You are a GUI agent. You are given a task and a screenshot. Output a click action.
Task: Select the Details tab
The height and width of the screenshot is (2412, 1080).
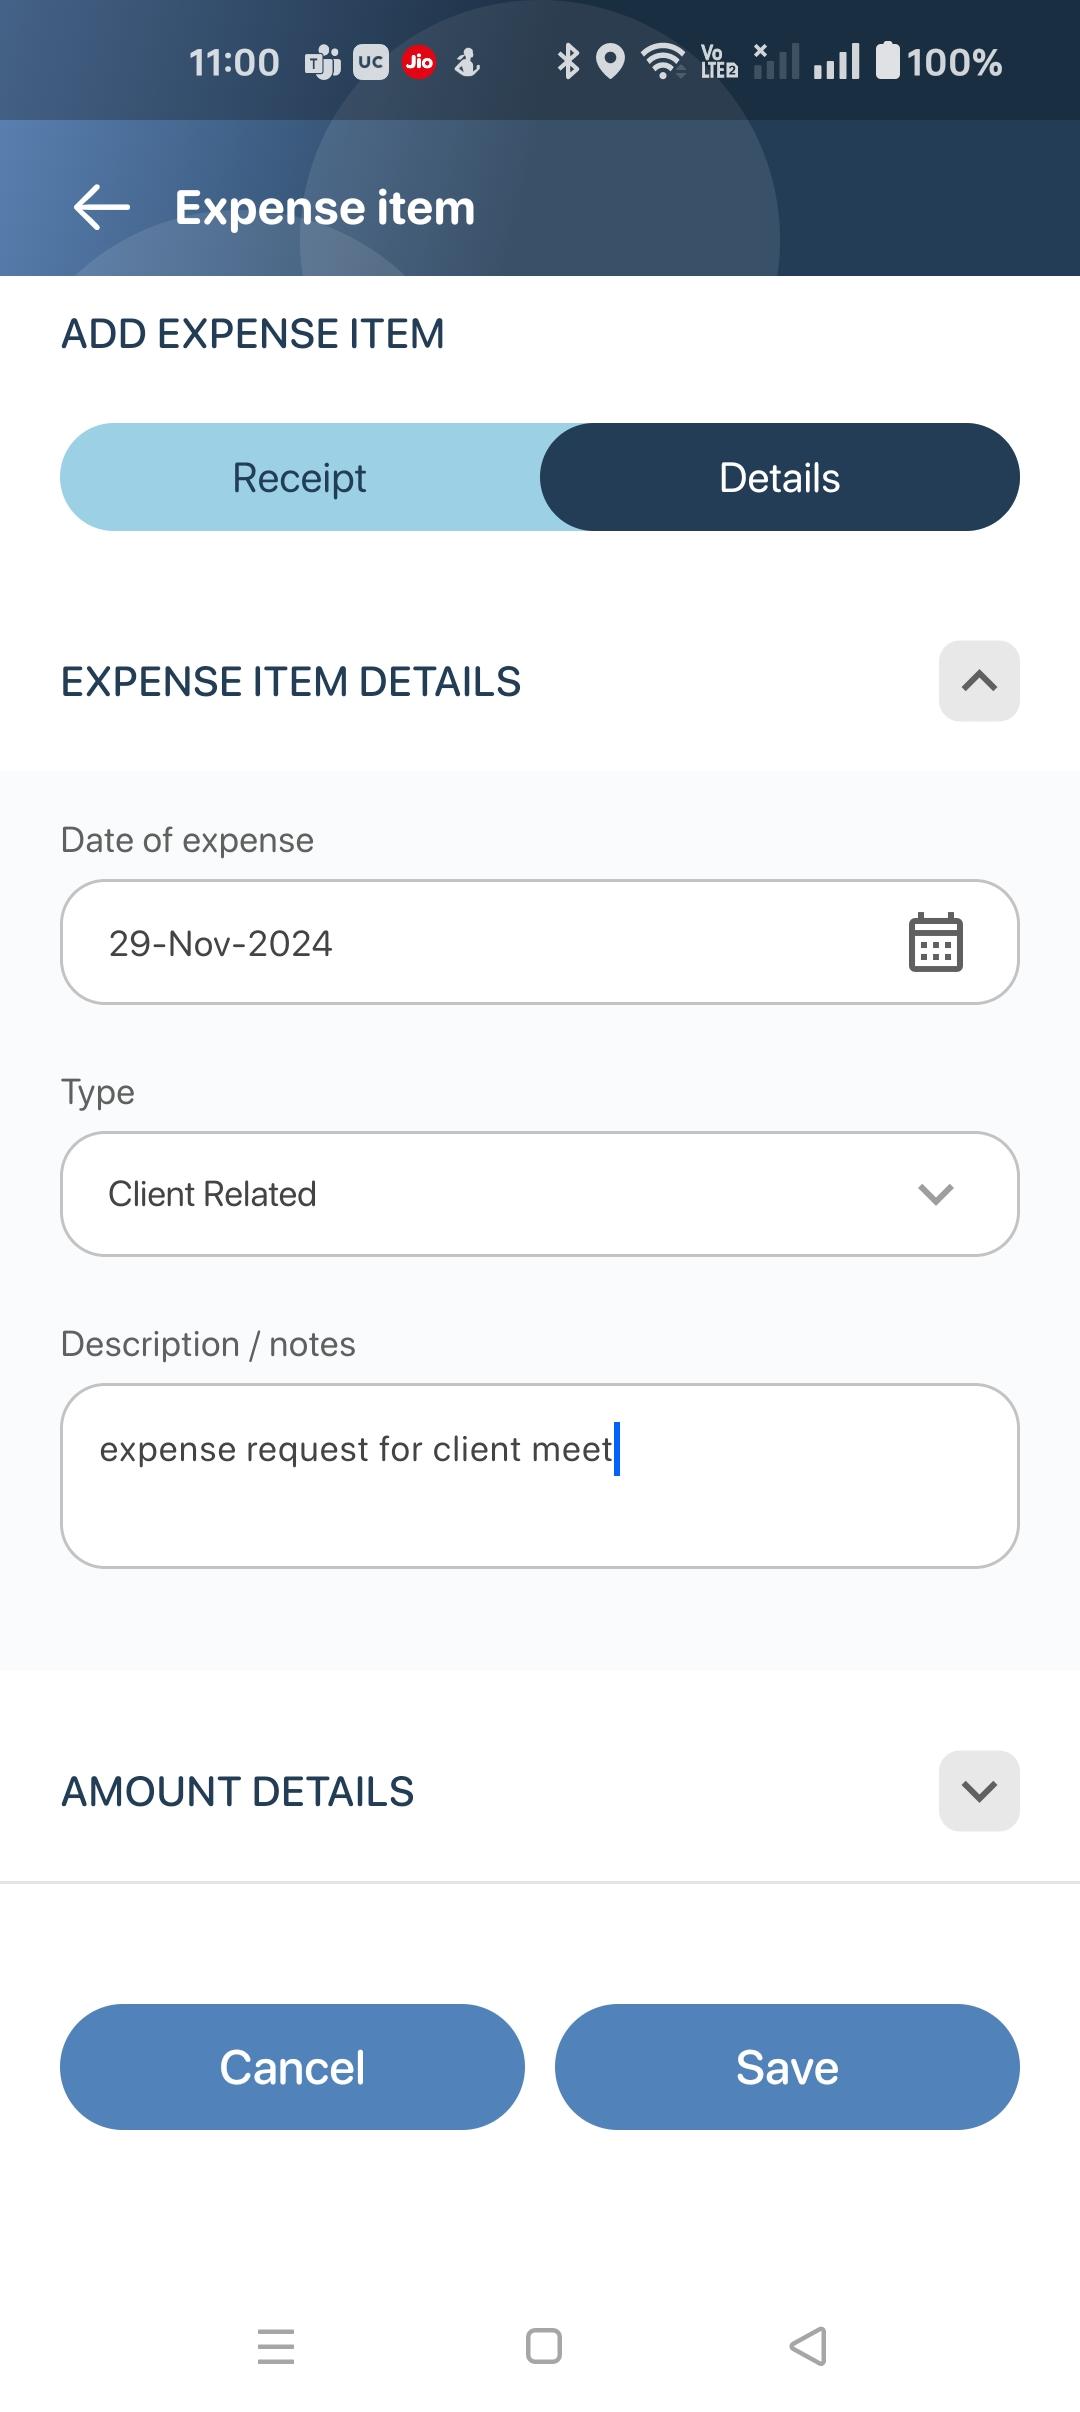point(780,478)
